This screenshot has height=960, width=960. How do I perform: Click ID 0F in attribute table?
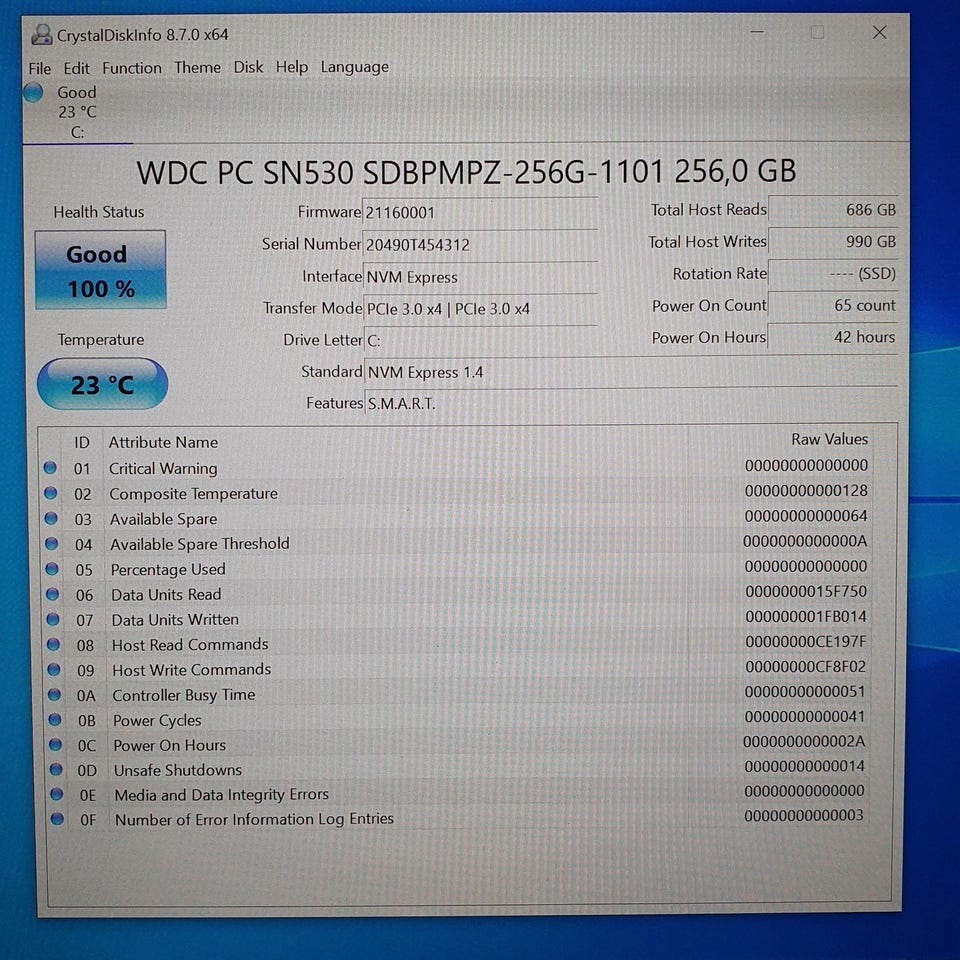coord(88,820)
